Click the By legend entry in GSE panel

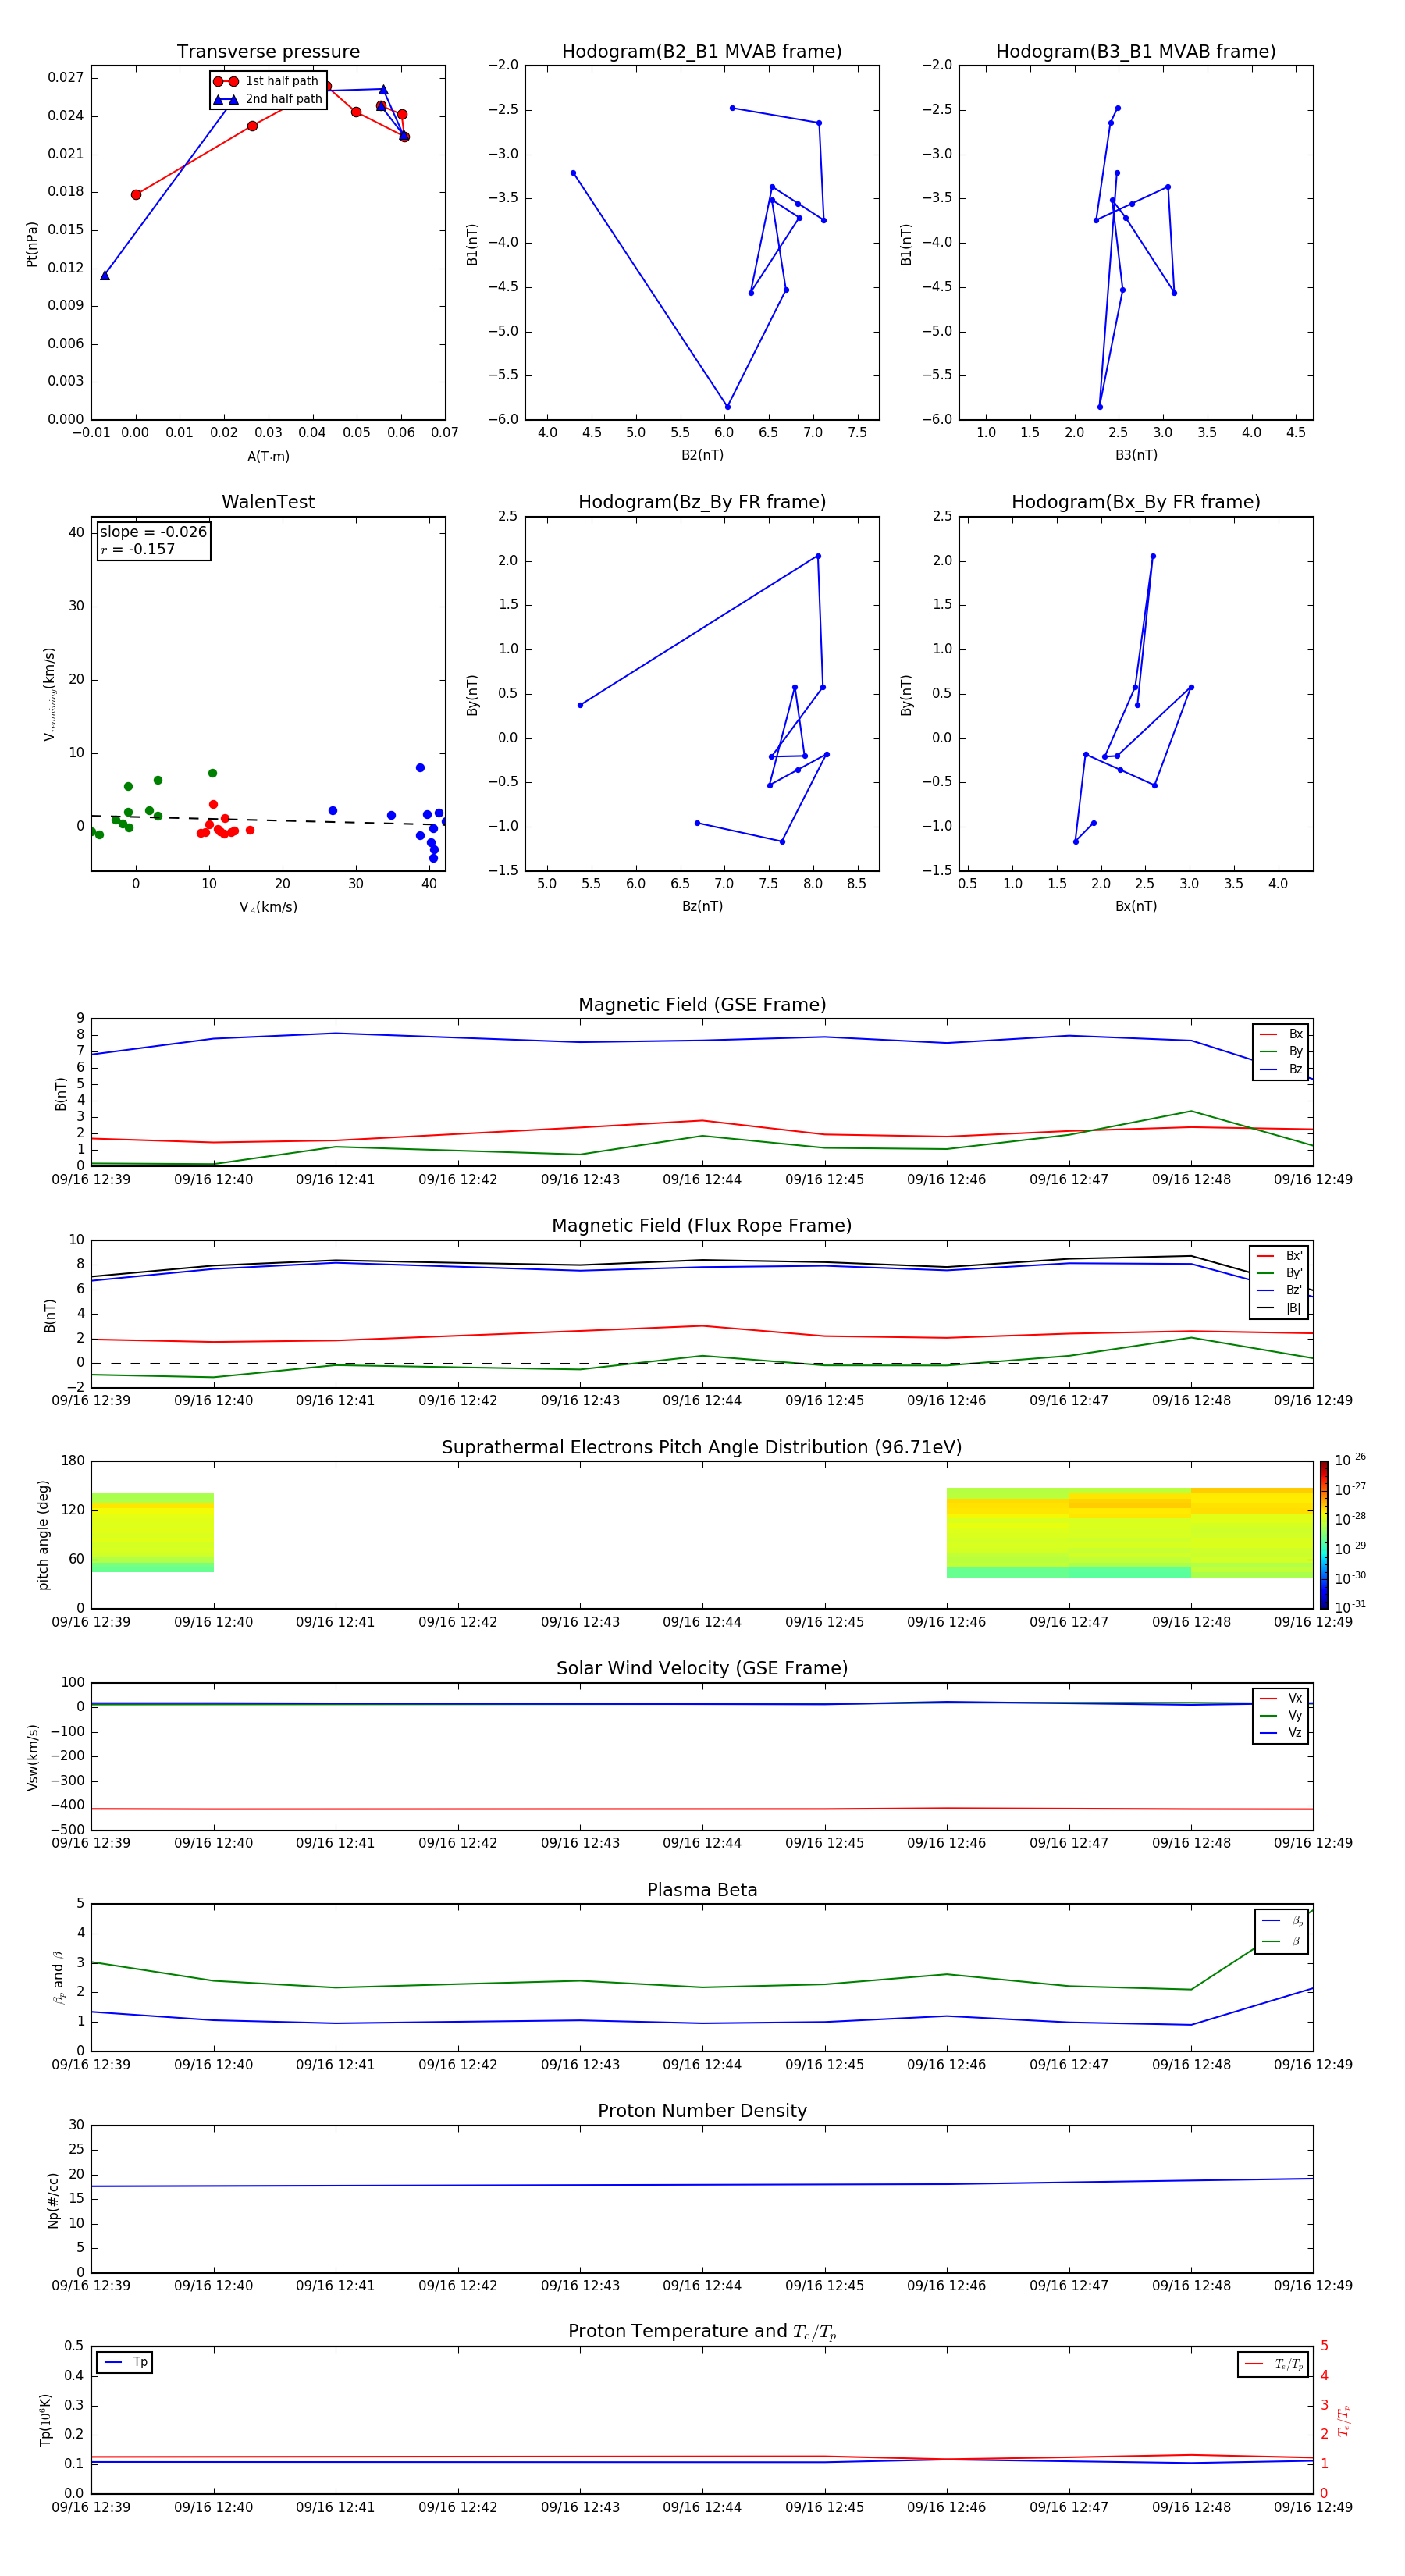1281,1052
